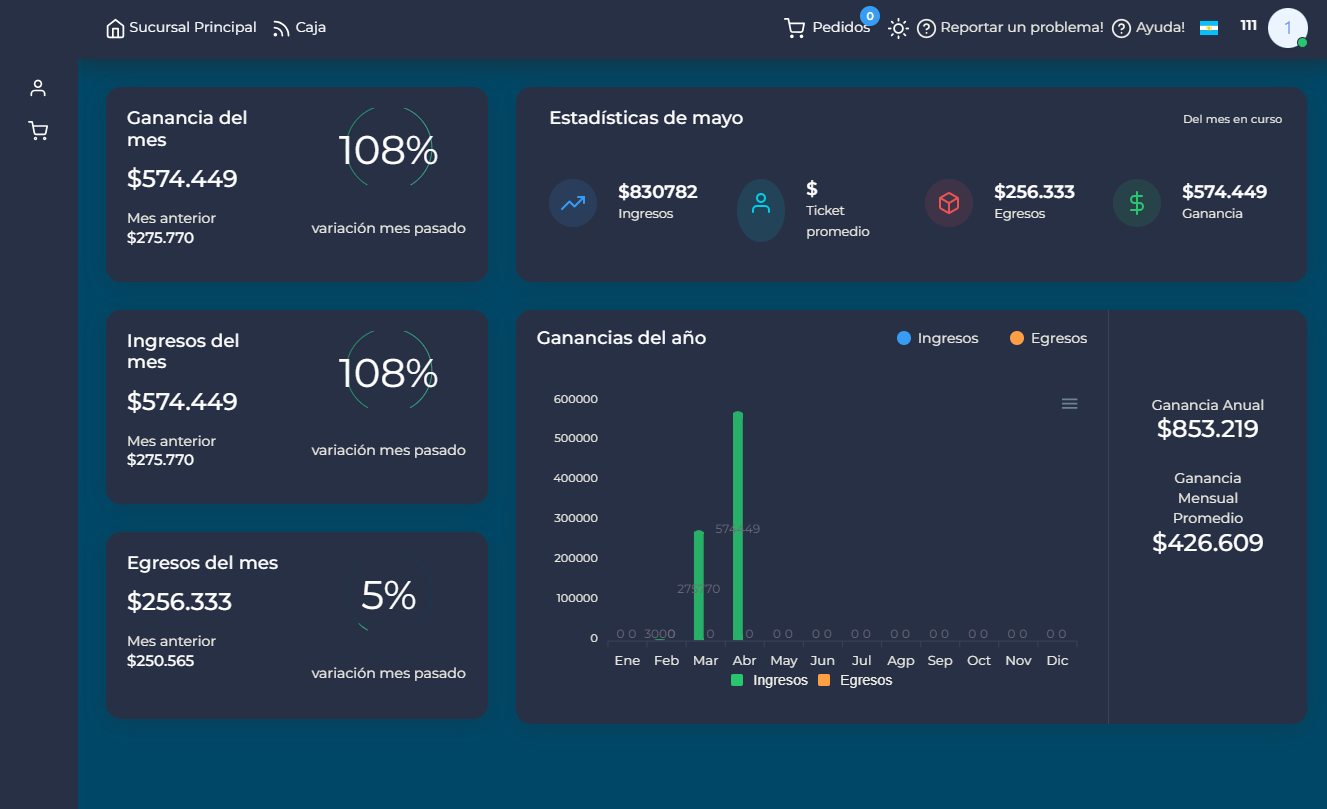Click the cart icon next to Pedidos
Screen dimensions: 1327x809
point(795,27)
